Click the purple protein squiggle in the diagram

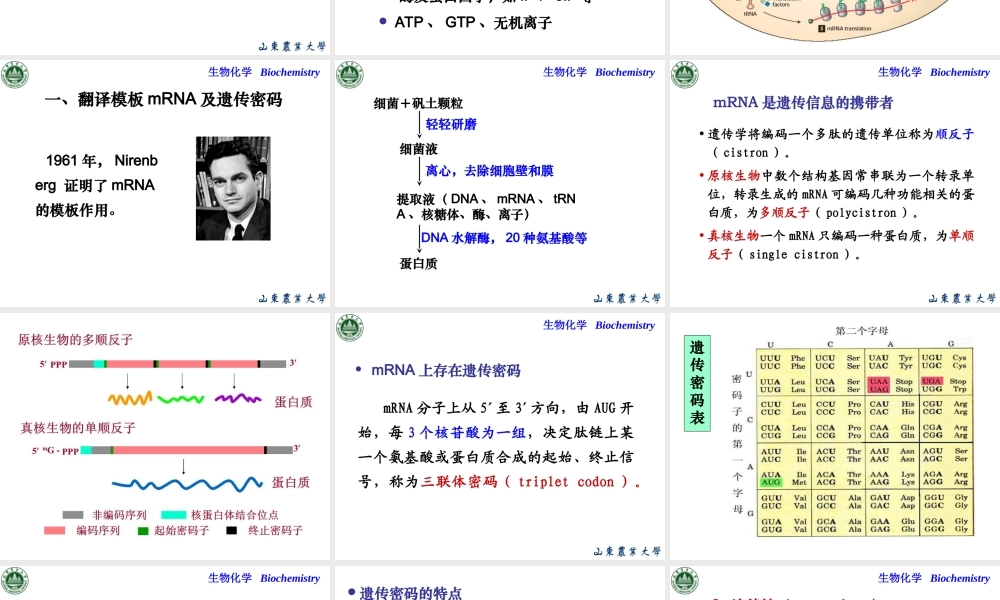(237, 398)
